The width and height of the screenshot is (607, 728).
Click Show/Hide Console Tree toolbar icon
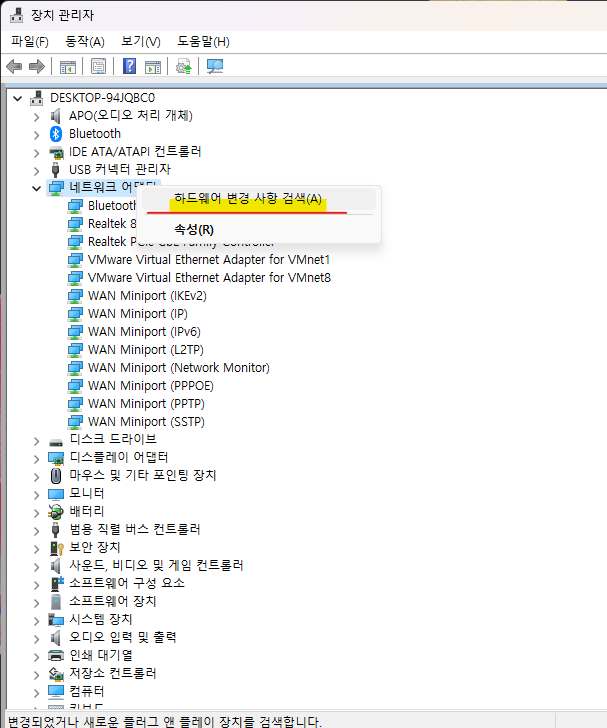point(68,67)
